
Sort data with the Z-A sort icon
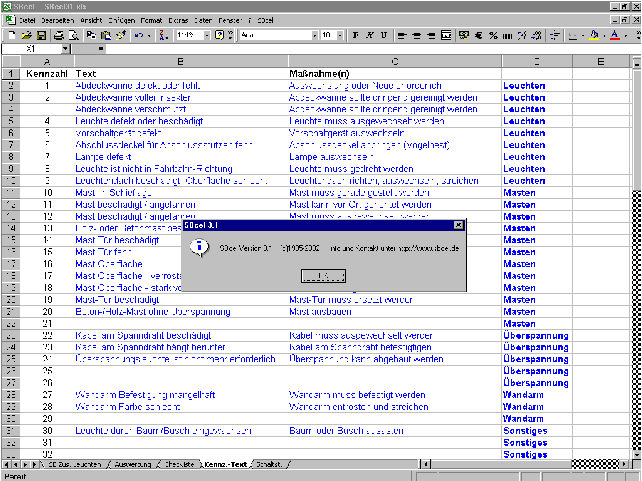pos(163,36)
